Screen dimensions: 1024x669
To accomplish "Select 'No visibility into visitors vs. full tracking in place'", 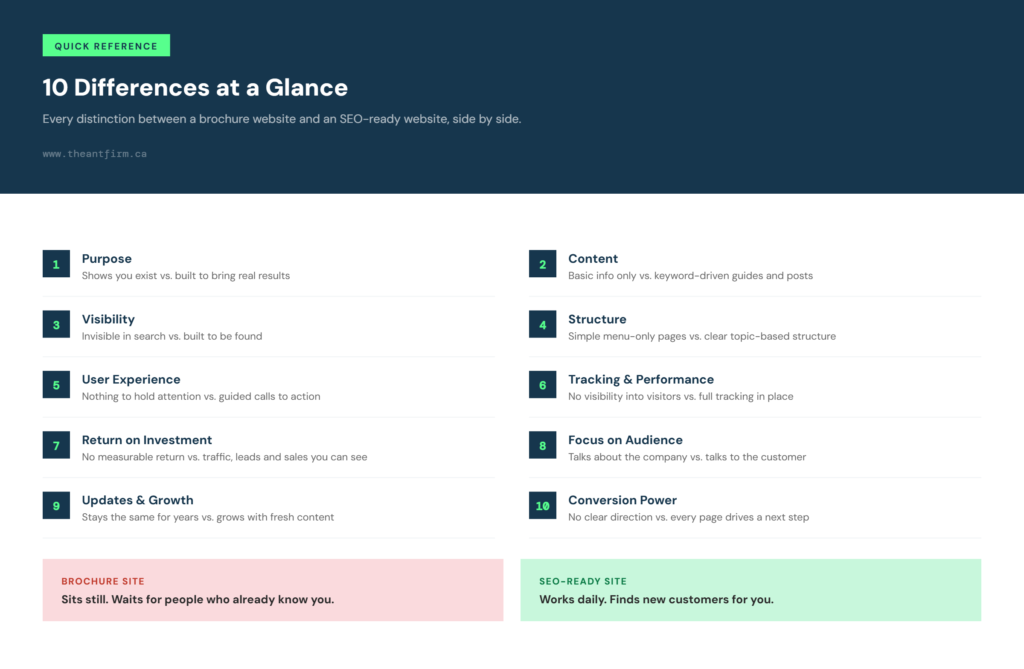I will pyautogui.click(x=680, y=397).
